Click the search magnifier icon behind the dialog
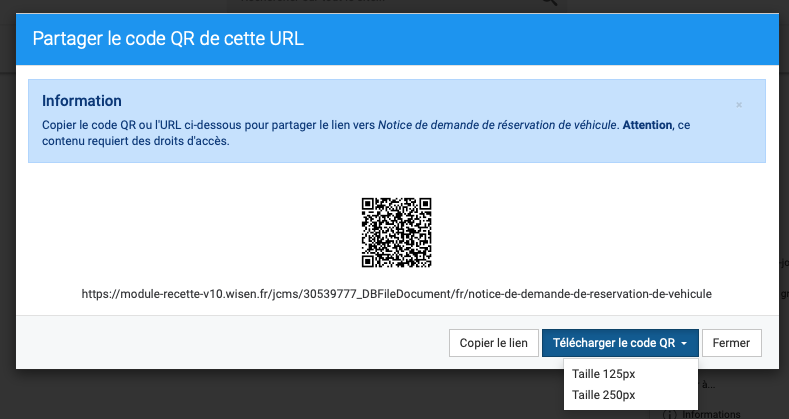The image size is (789, 419). coord(549,3)
